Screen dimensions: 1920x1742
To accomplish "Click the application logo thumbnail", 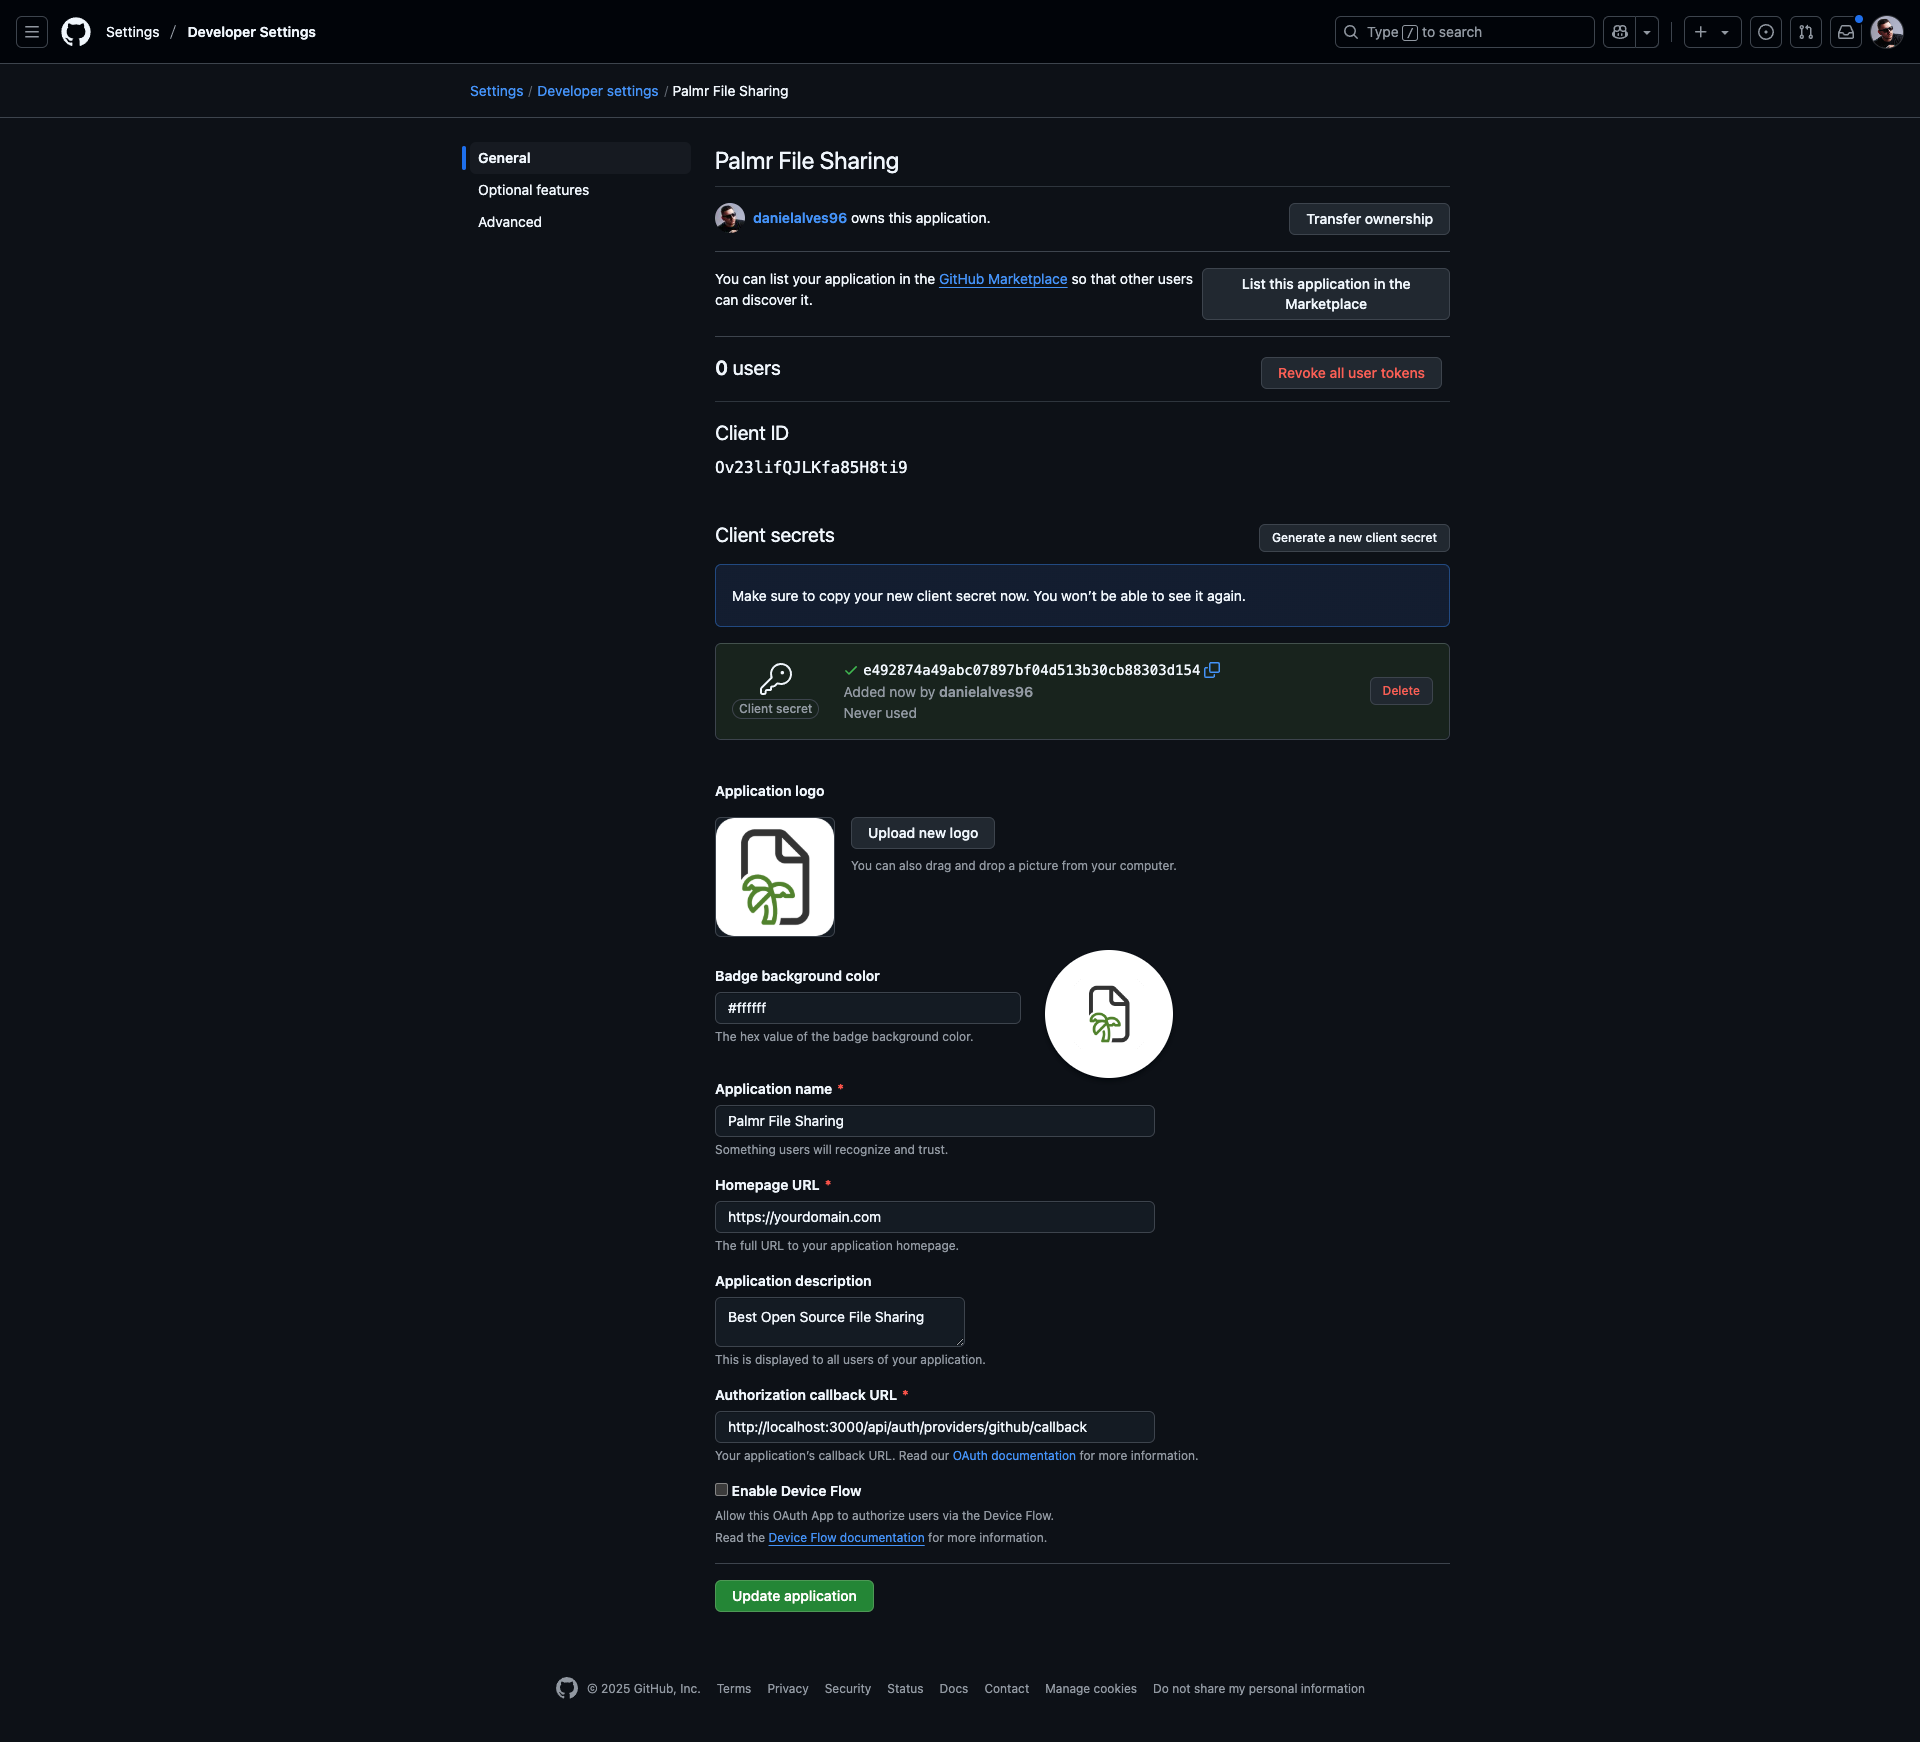I will click(x=775, y=877).
